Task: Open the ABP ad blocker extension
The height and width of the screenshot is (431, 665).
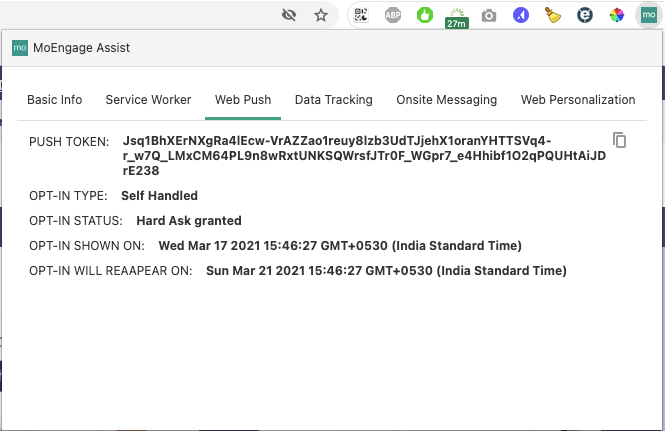Action: click(x=393, y=16)
